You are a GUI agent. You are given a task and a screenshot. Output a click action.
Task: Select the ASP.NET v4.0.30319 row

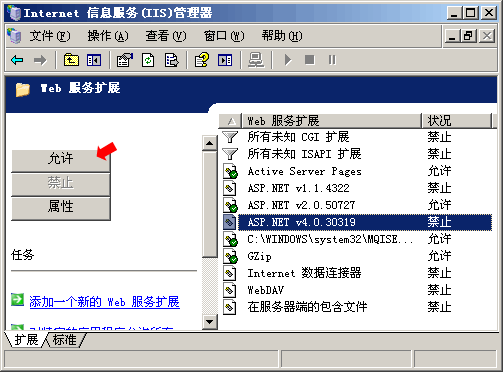[357, 222]
